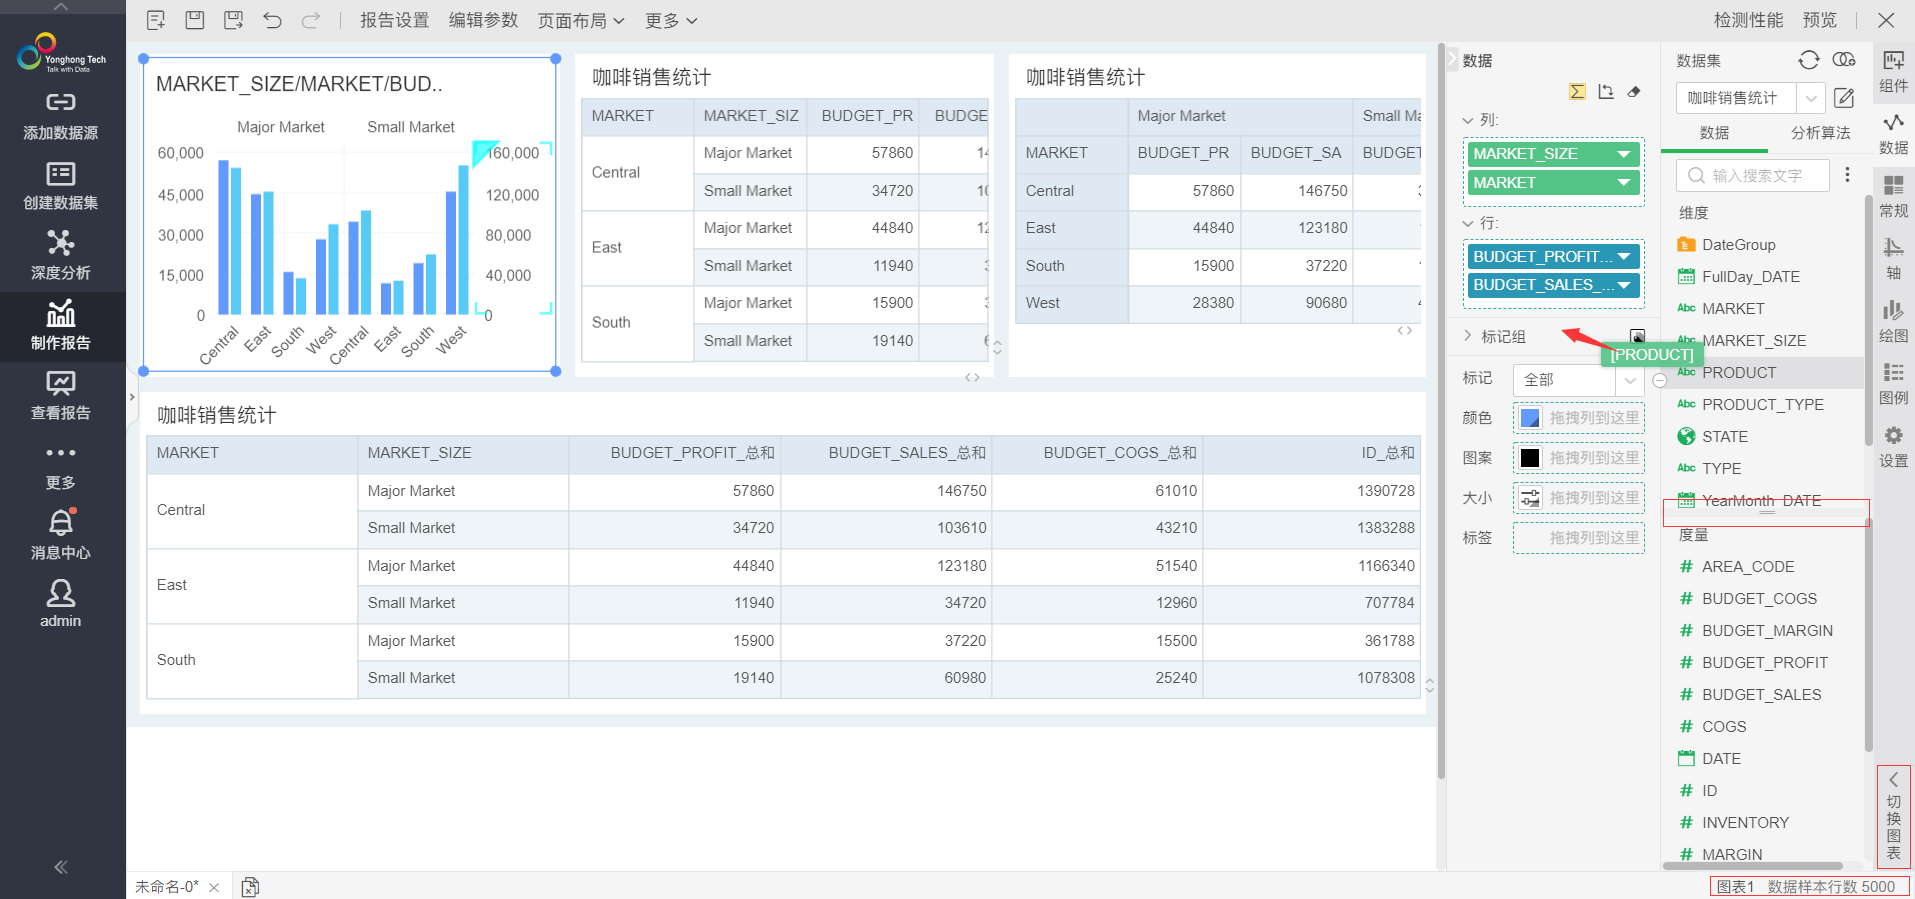The width and height of the screenshot is (1915, 899).
Task: Click the 检测性能 button
Action: (x=1748, y=20)
